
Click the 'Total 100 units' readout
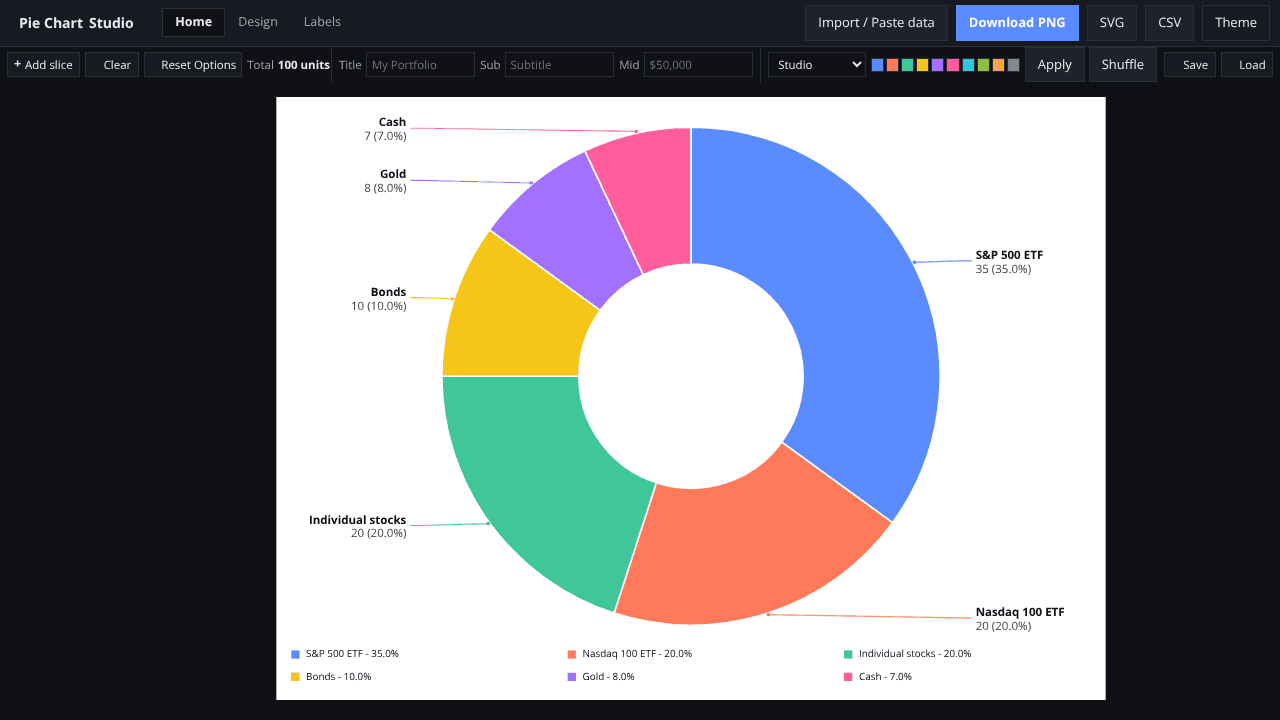click(288, 65)
